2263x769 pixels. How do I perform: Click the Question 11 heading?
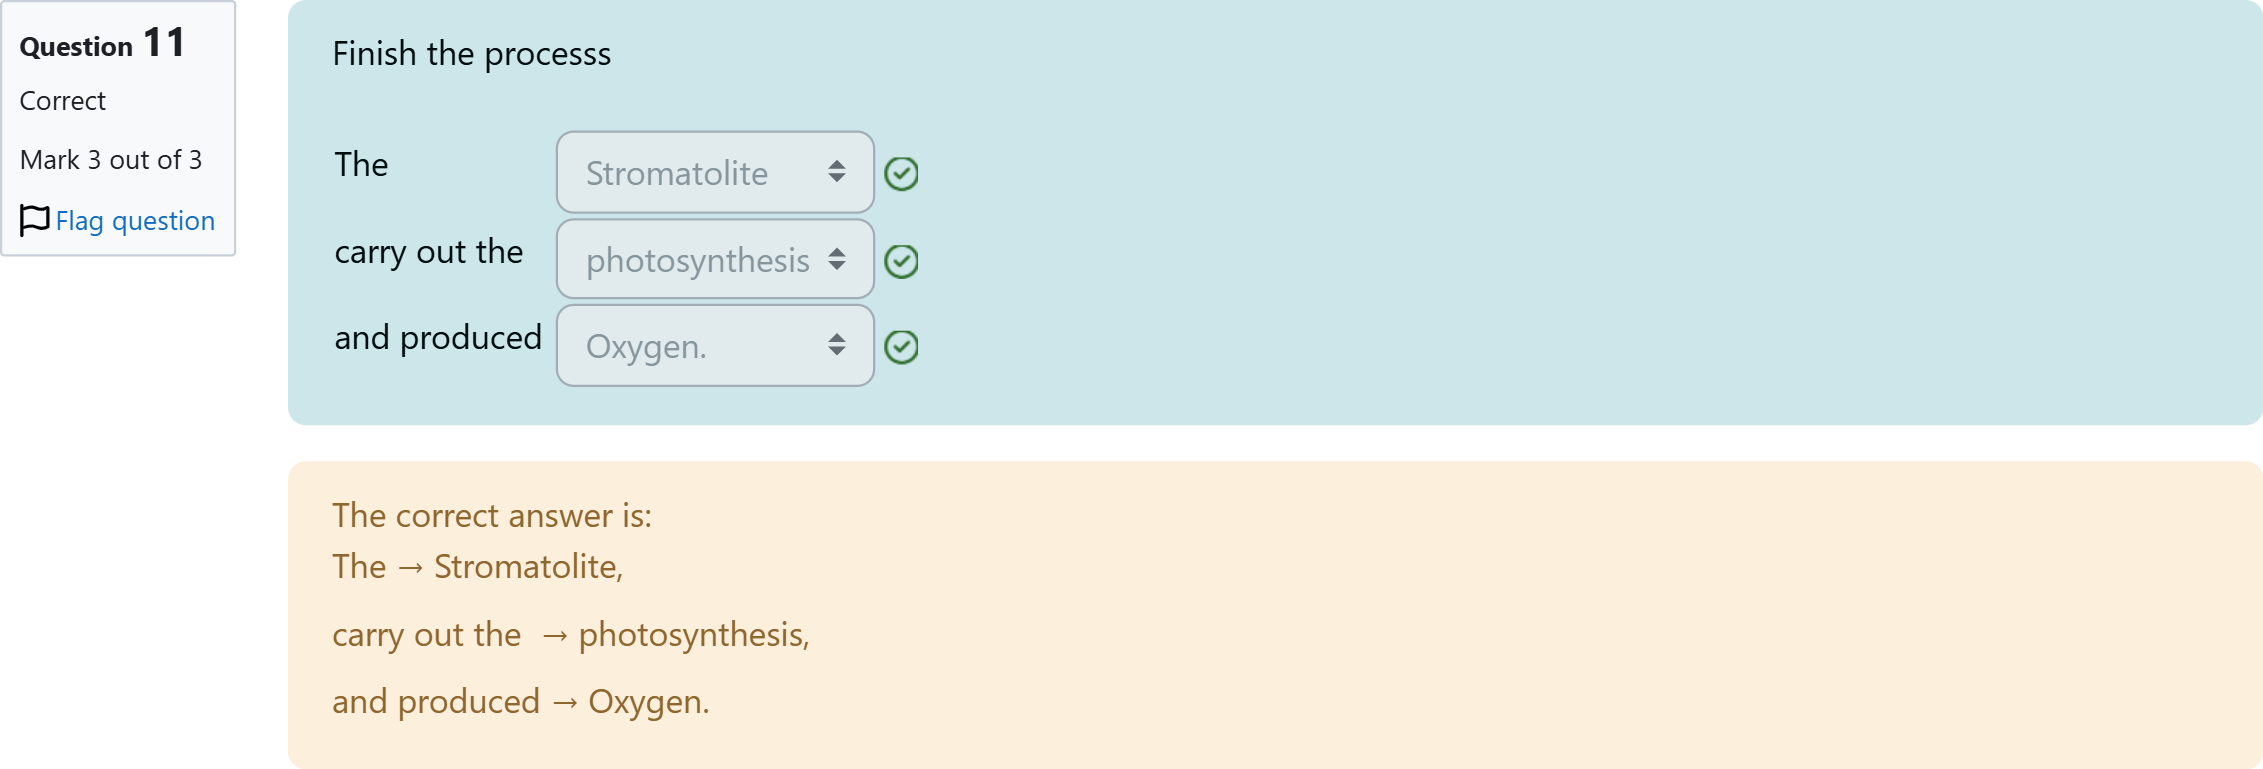[102, 44]
